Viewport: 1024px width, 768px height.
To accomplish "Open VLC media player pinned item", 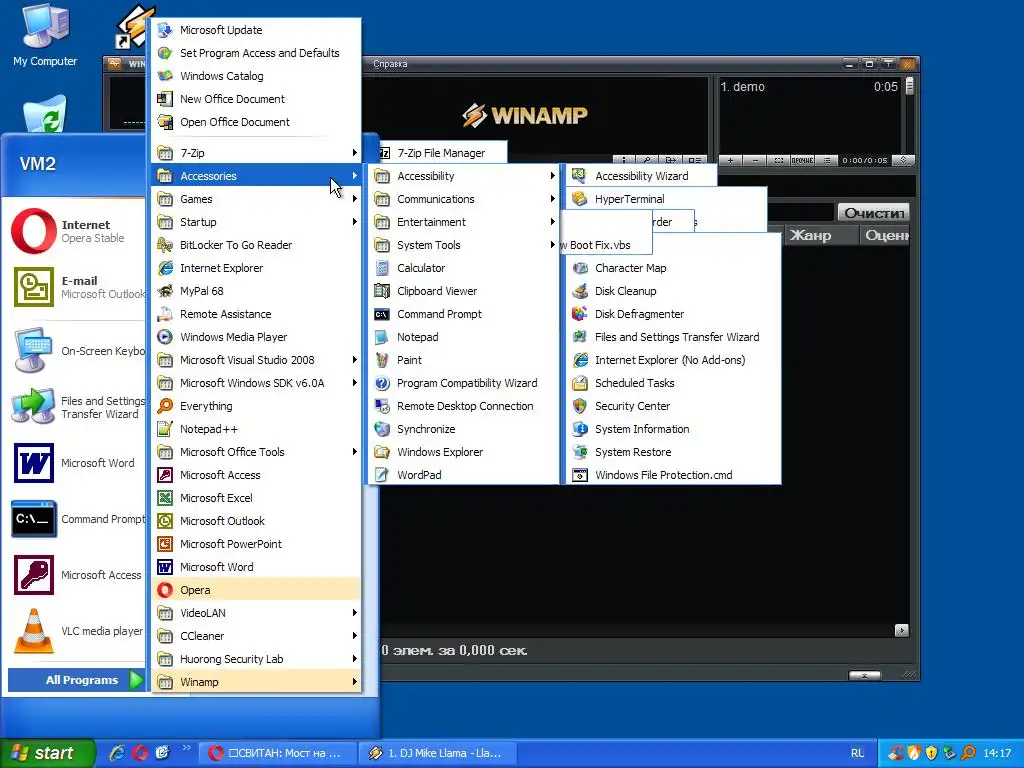I will tap(75, 631).
